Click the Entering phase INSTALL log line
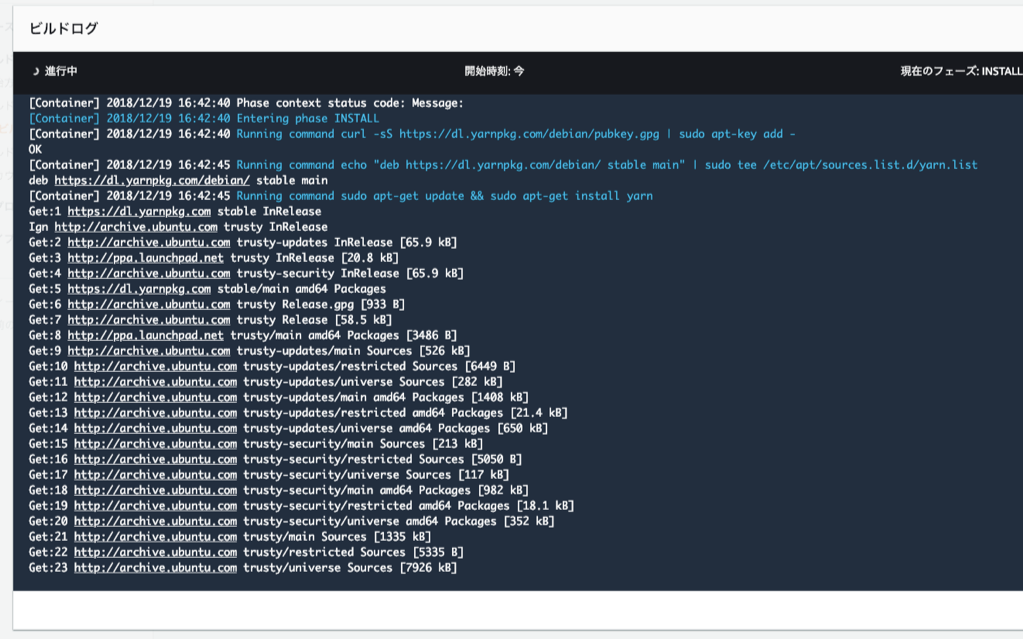The width and height of the screenshot is (1023, 639). pos(307,118)
